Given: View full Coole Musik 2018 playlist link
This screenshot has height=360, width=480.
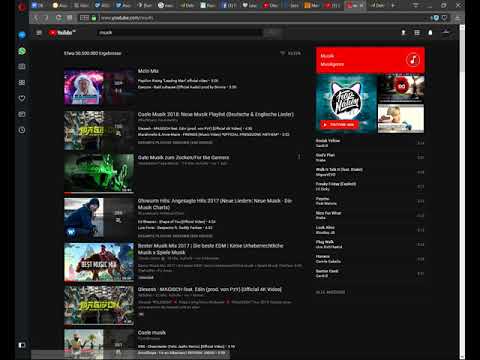Looking at the screenshot, I should point(175,142).
